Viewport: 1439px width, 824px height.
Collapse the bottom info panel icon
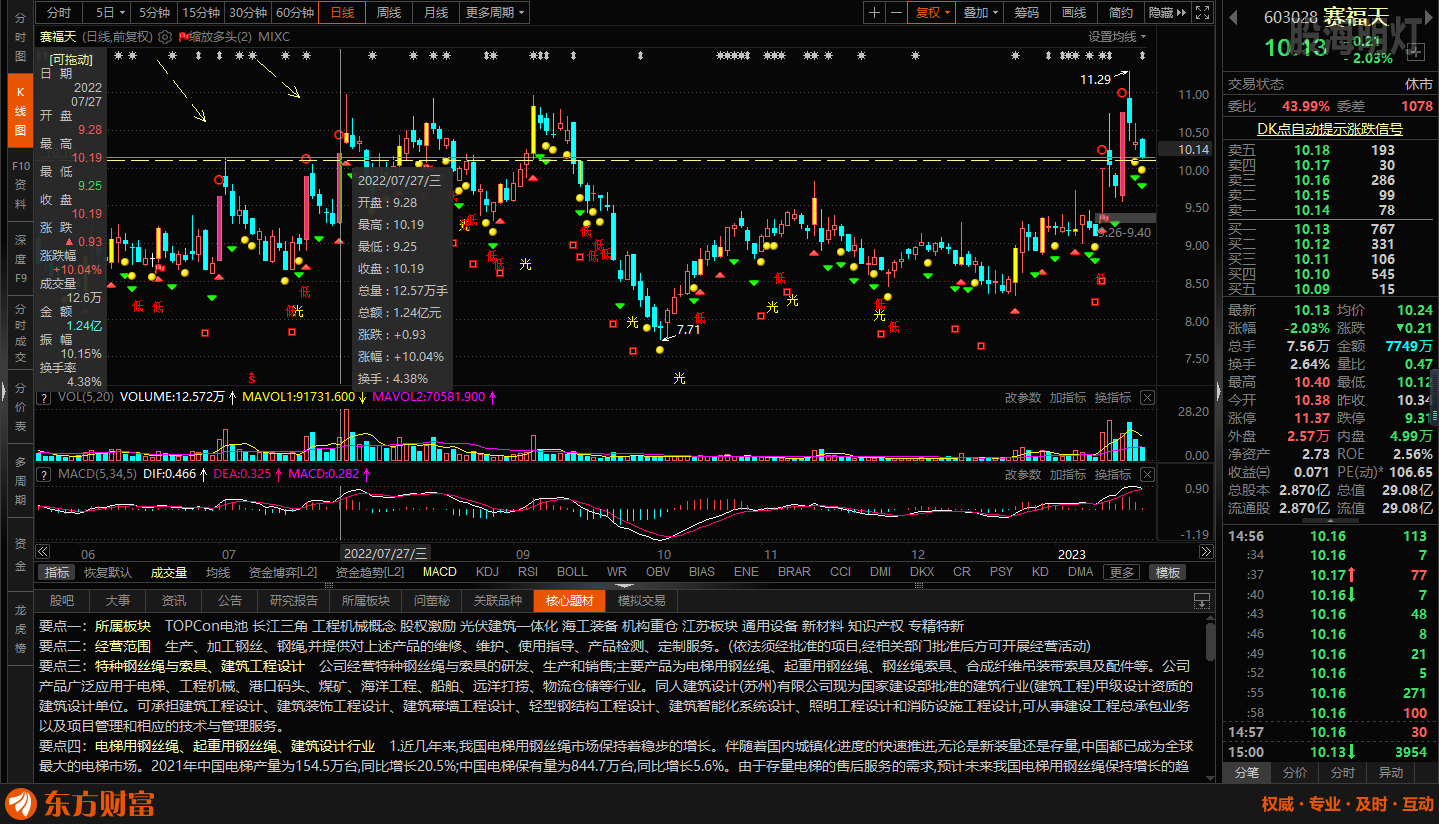[x=1202, y=601]
